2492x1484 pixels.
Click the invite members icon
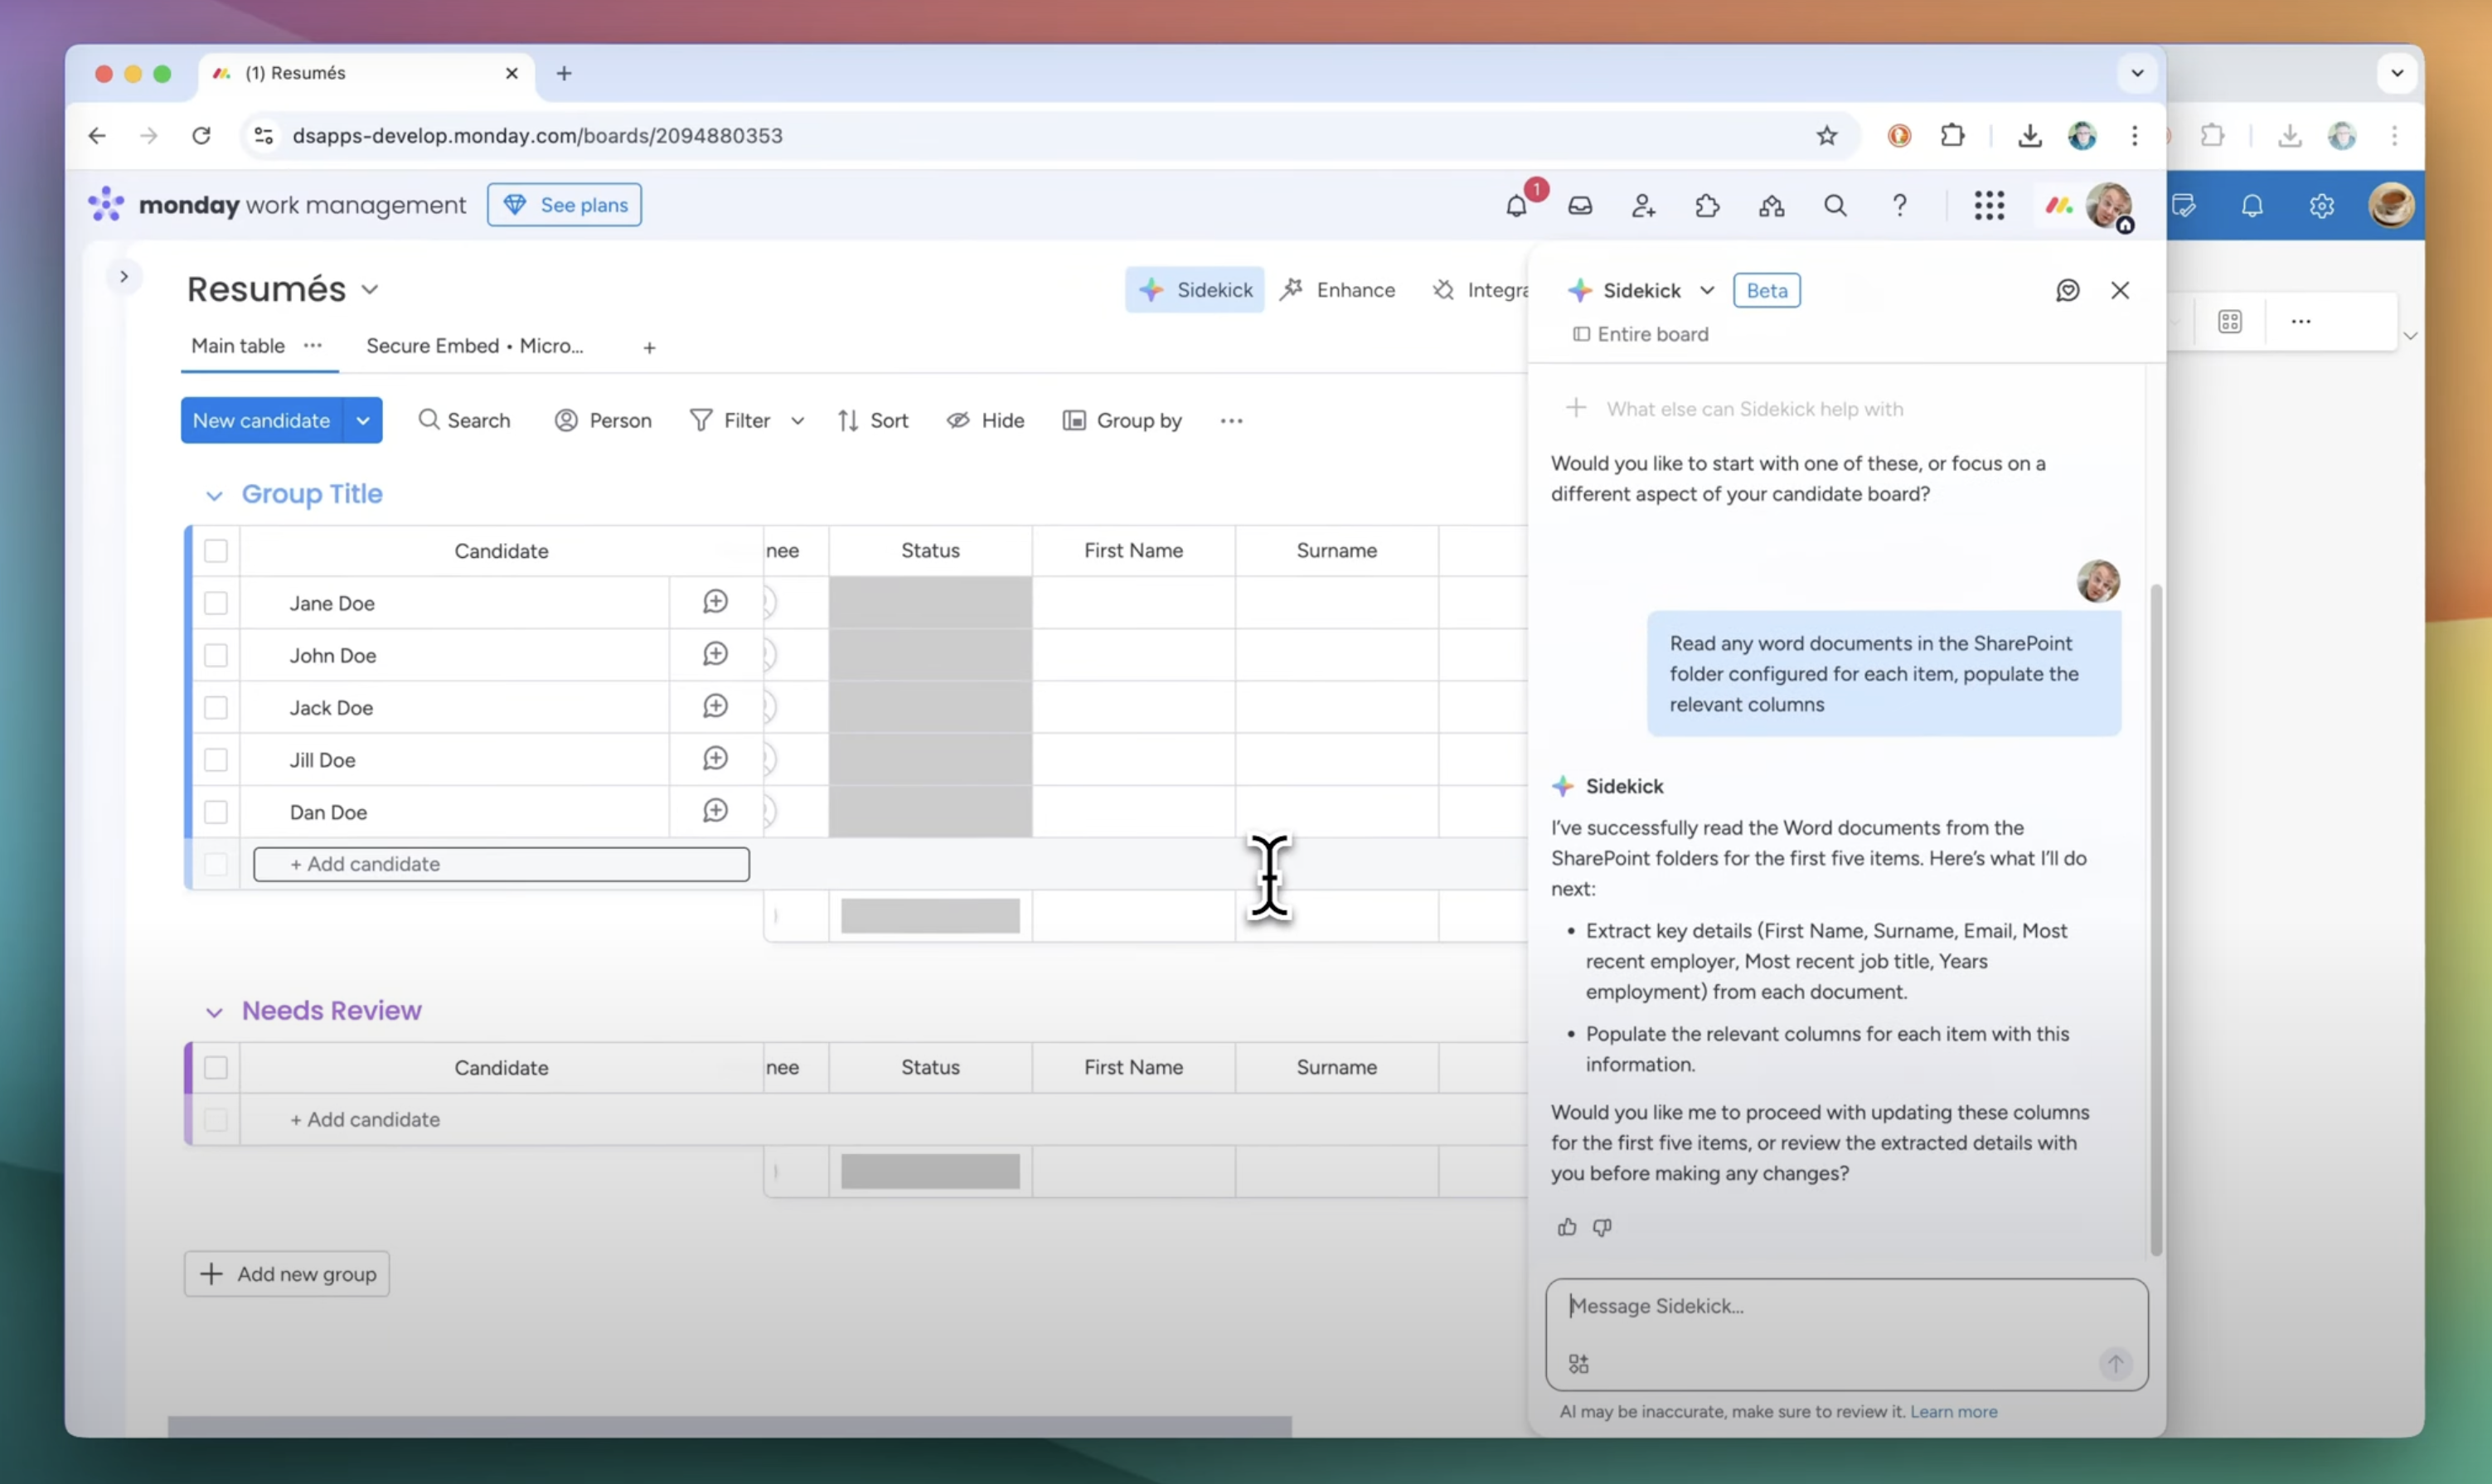point(1643,206)
